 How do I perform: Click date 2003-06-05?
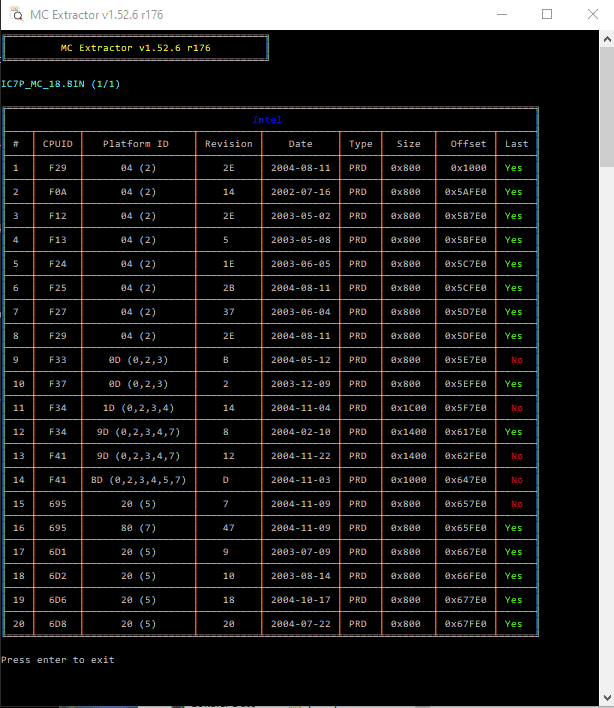tap(300, 264)
